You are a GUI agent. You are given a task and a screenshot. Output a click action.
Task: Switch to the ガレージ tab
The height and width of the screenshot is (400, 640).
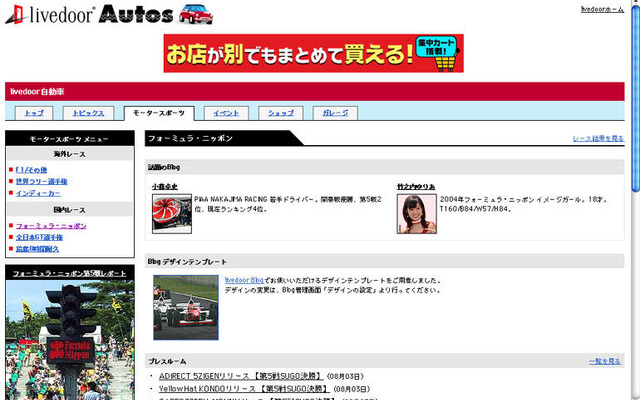click(335, 113)
